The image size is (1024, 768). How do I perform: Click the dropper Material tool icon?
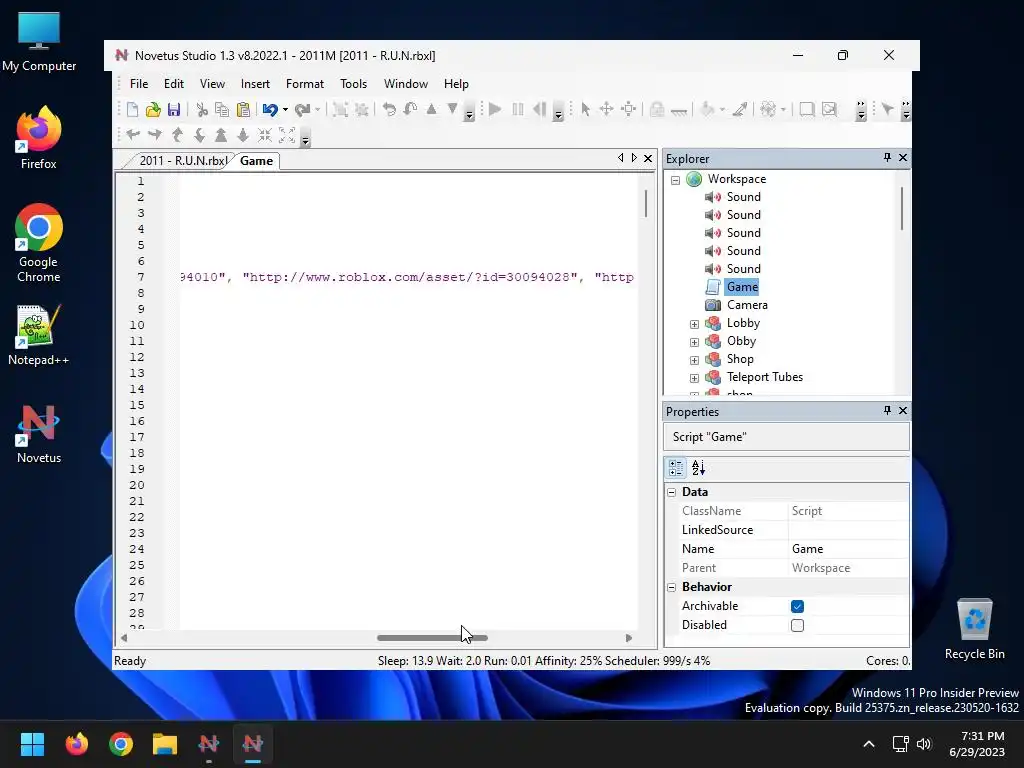pyautogui.click(x=740, y=110)
